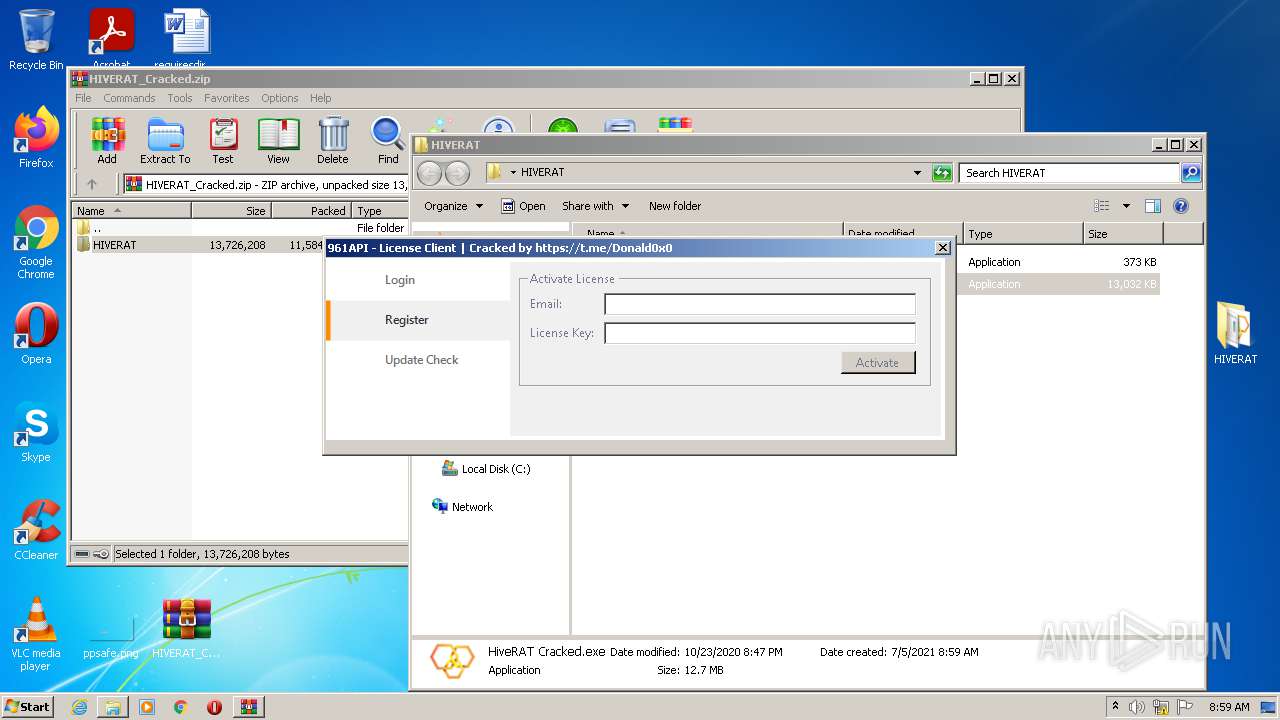This screenshot has width=1280, height=720.
Task: Open the File menu in WinRAR
Action: (83, 98)
